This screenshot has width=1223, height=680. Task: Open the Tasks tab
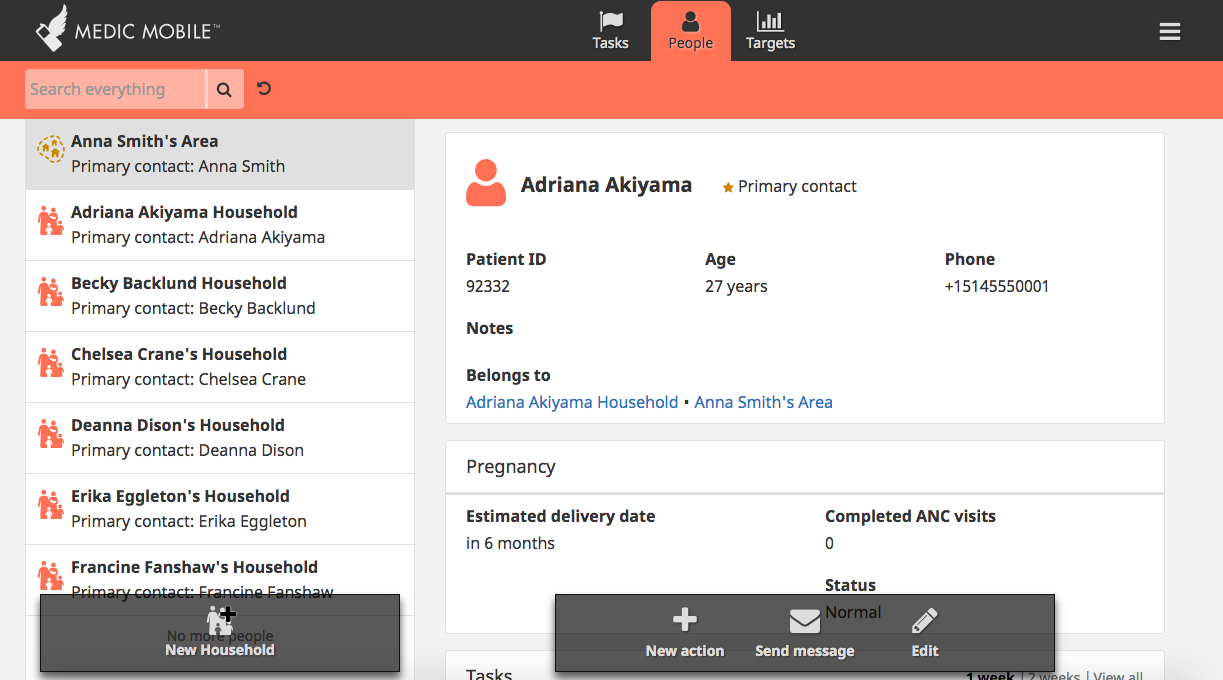tap(610, 31)
